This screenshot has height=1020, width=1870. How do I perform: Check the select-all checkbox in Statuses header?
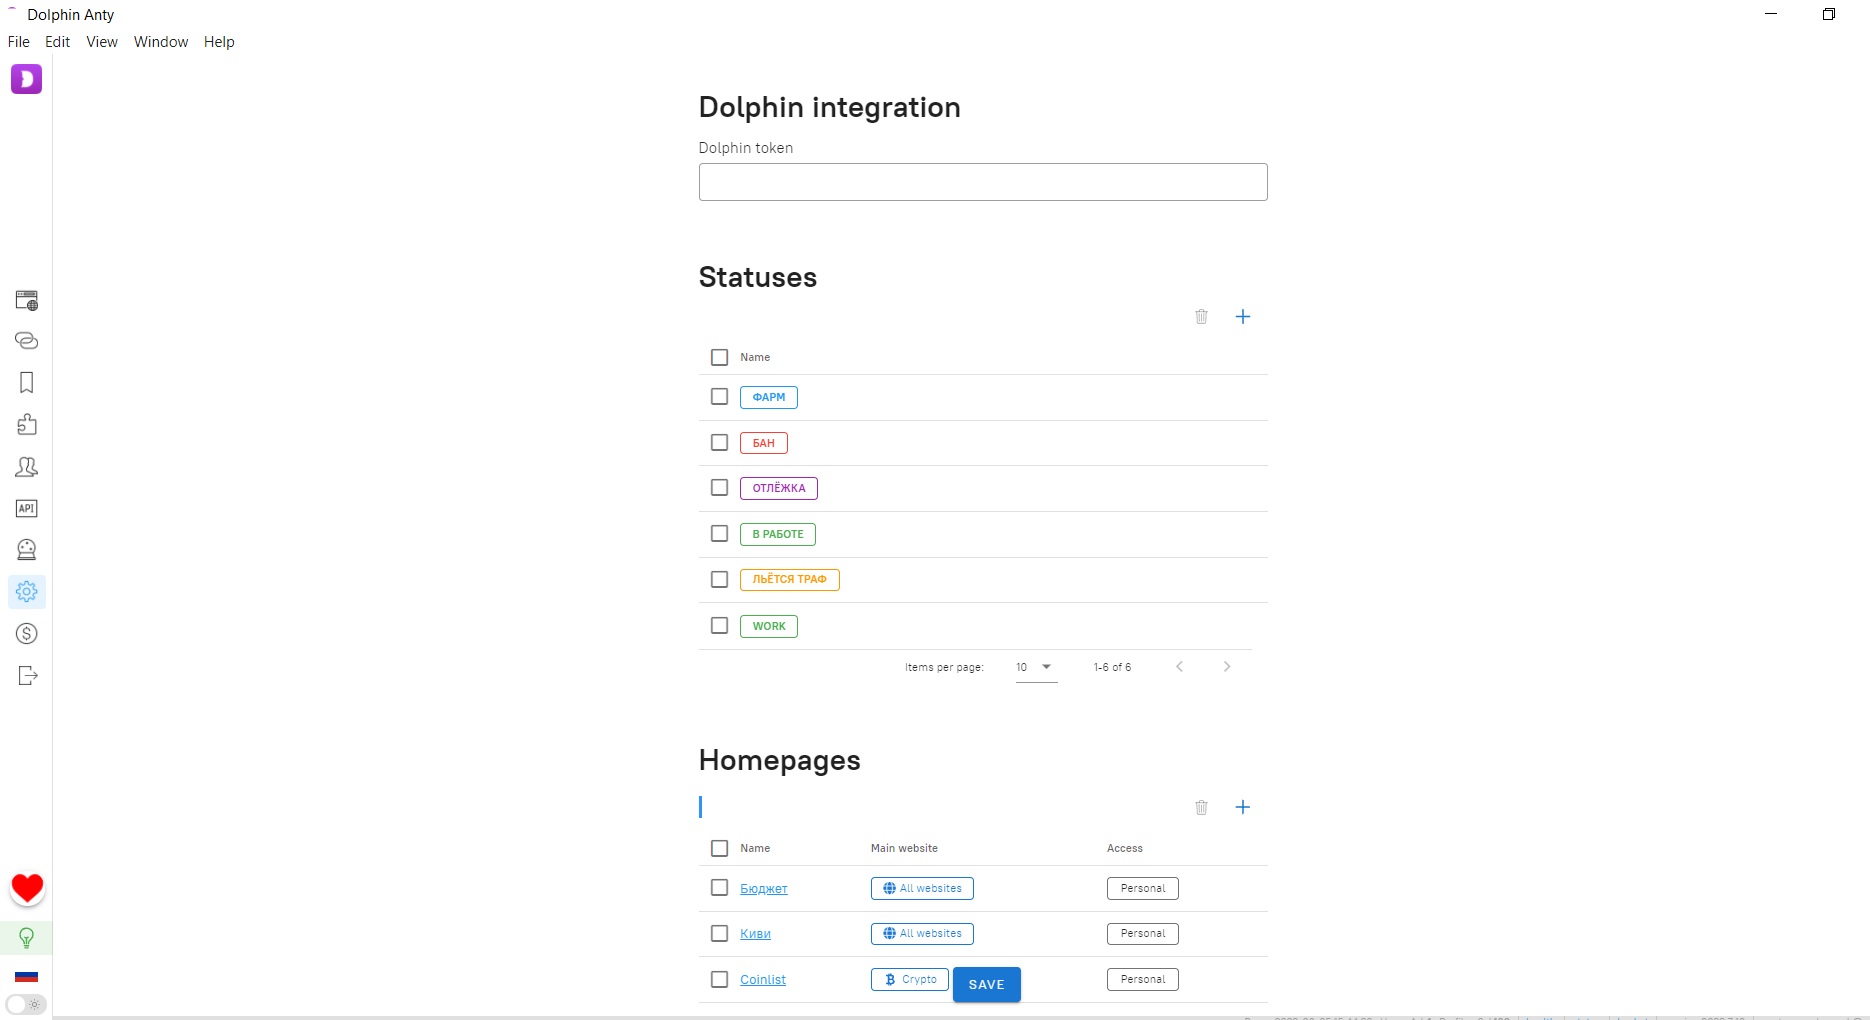point(719,357)
